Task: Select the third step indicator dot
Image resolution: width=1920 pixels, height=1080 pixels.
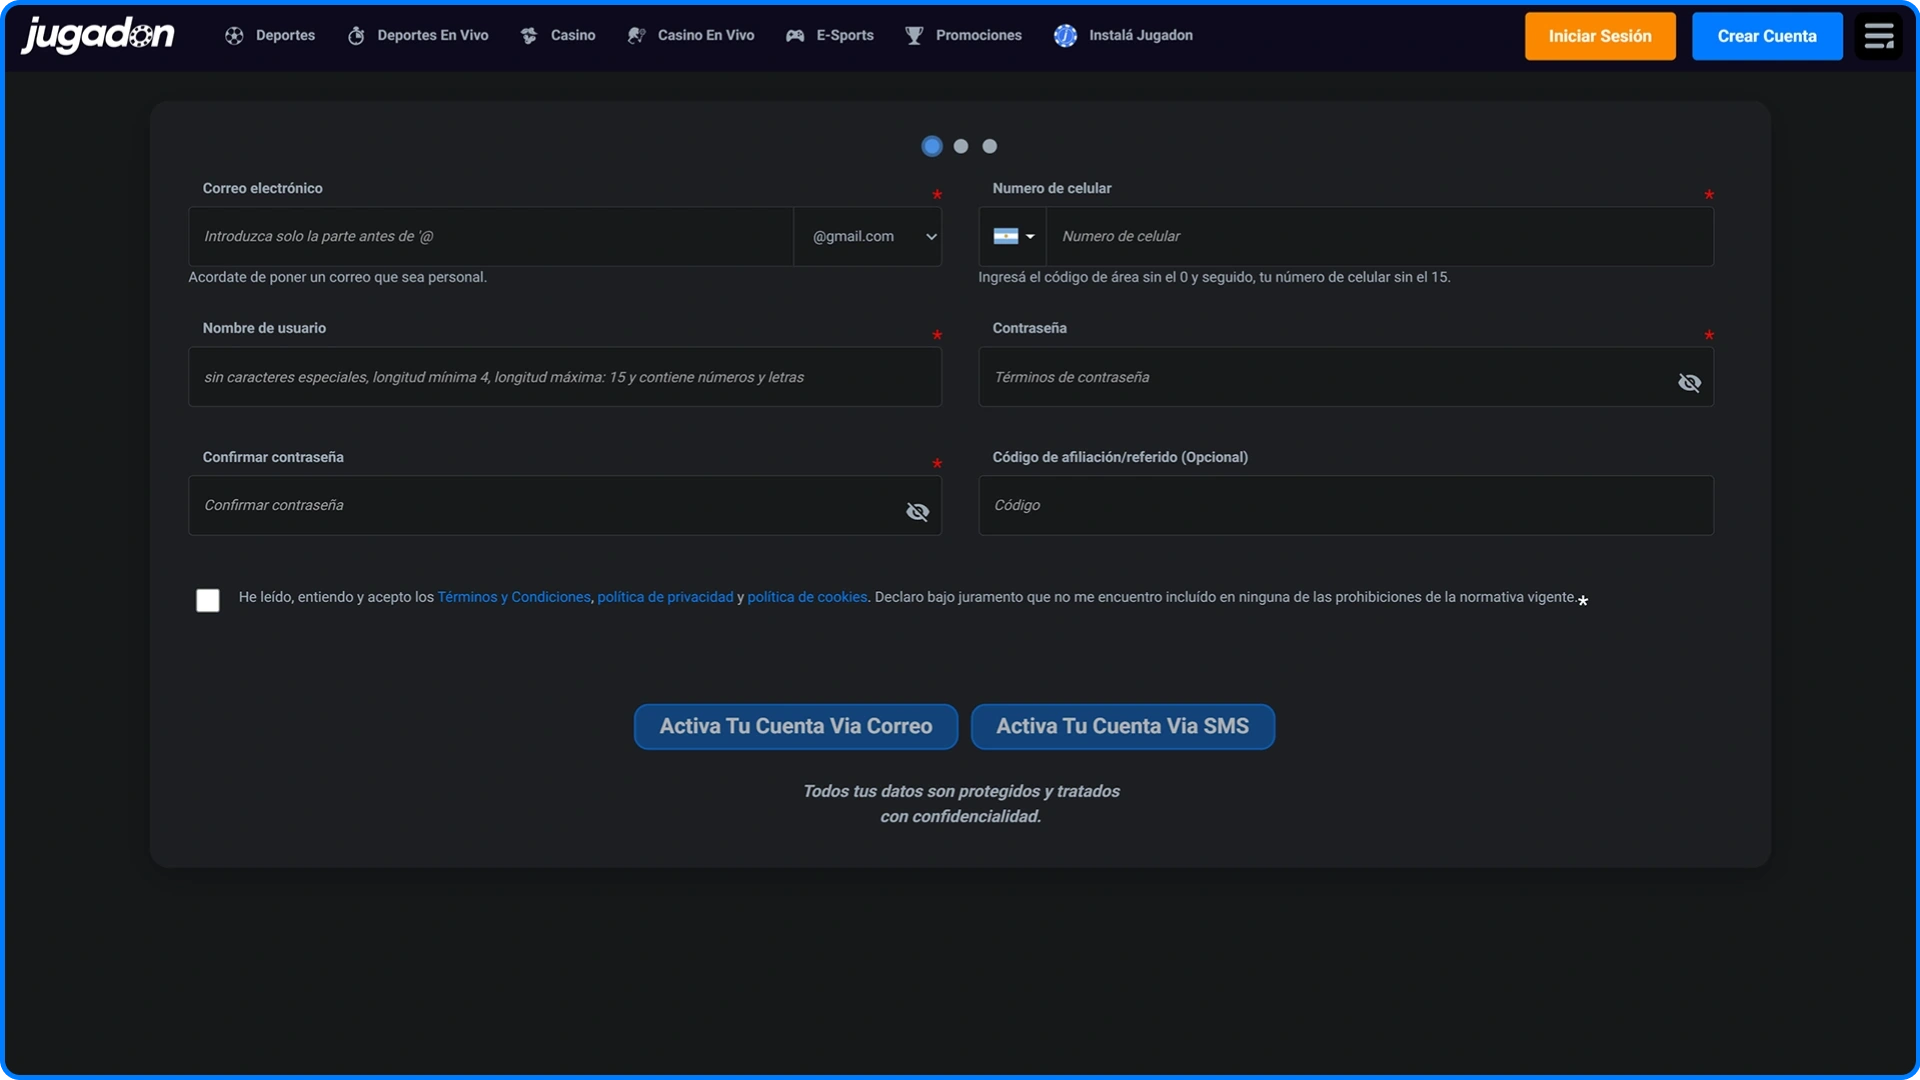Action: (990, 146)
